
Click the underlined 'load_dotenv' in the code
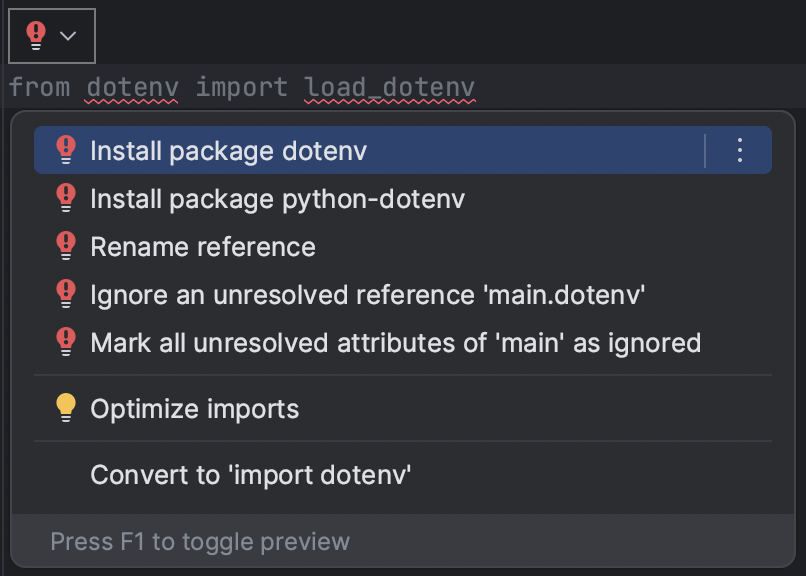[x=388, y=88]
